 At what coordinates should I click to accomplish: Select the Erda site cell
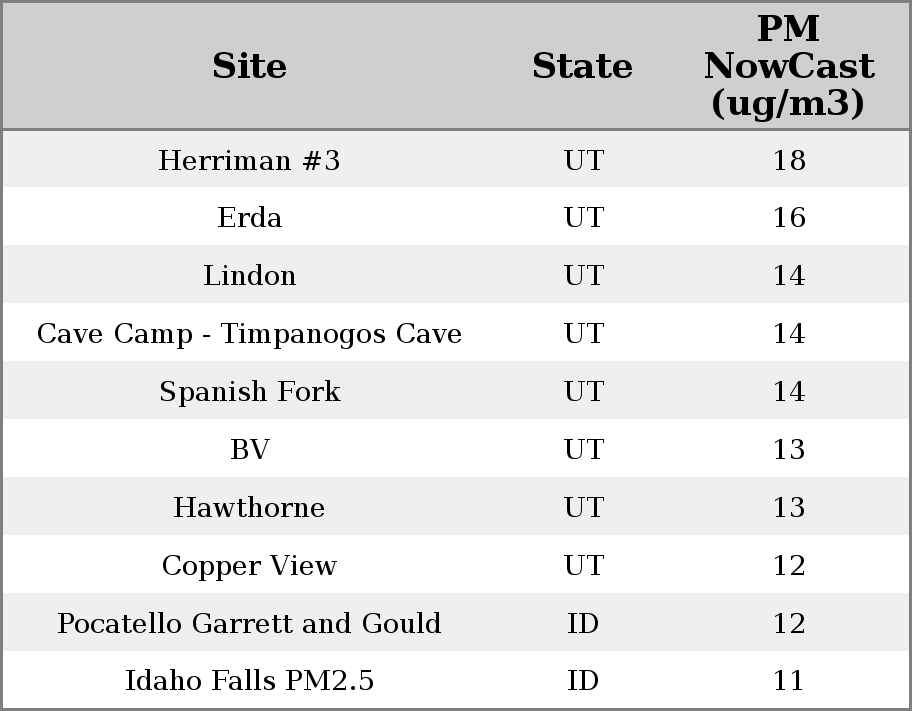click(x=249, y=218)
